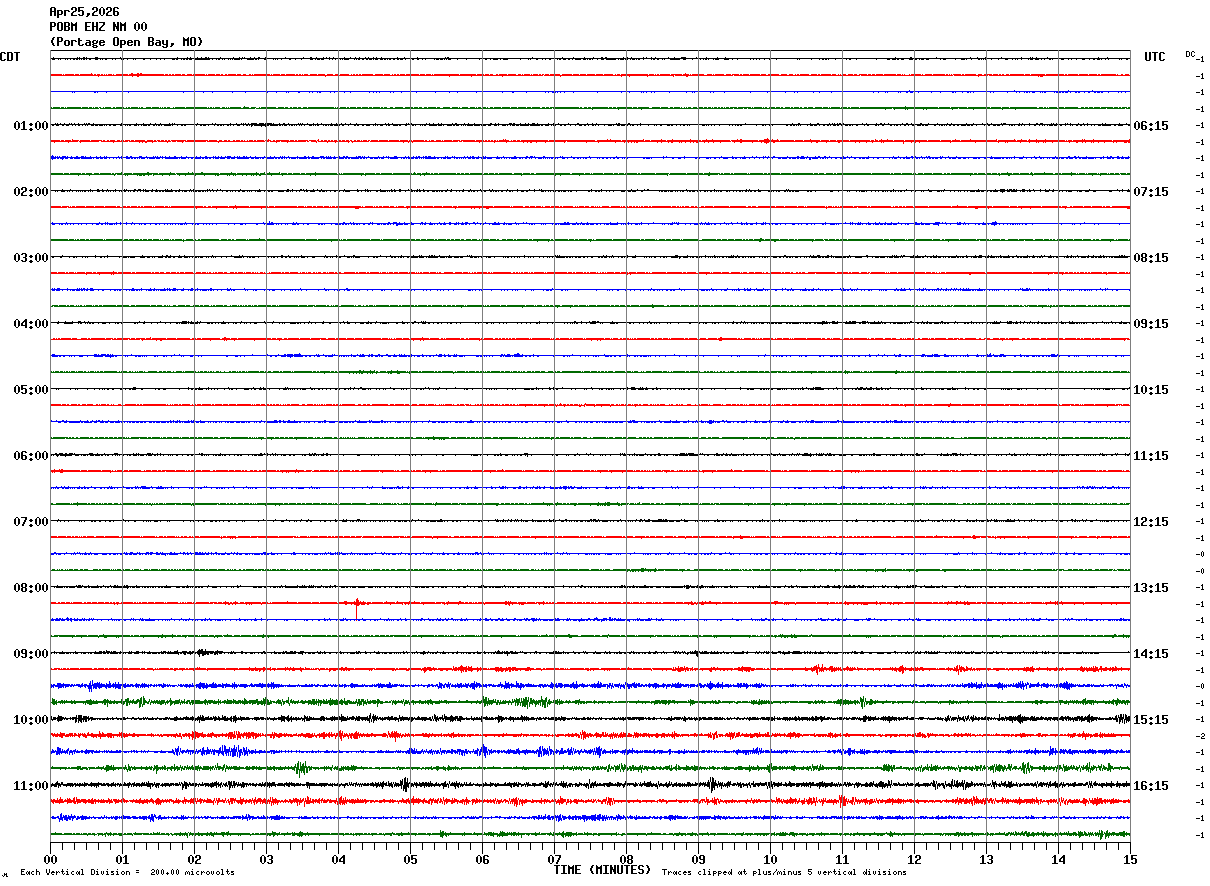Click the 16:15 UTC time label
This screenshot has width=1210, height=886.
pyautogui.click(x=1151, y=786)
